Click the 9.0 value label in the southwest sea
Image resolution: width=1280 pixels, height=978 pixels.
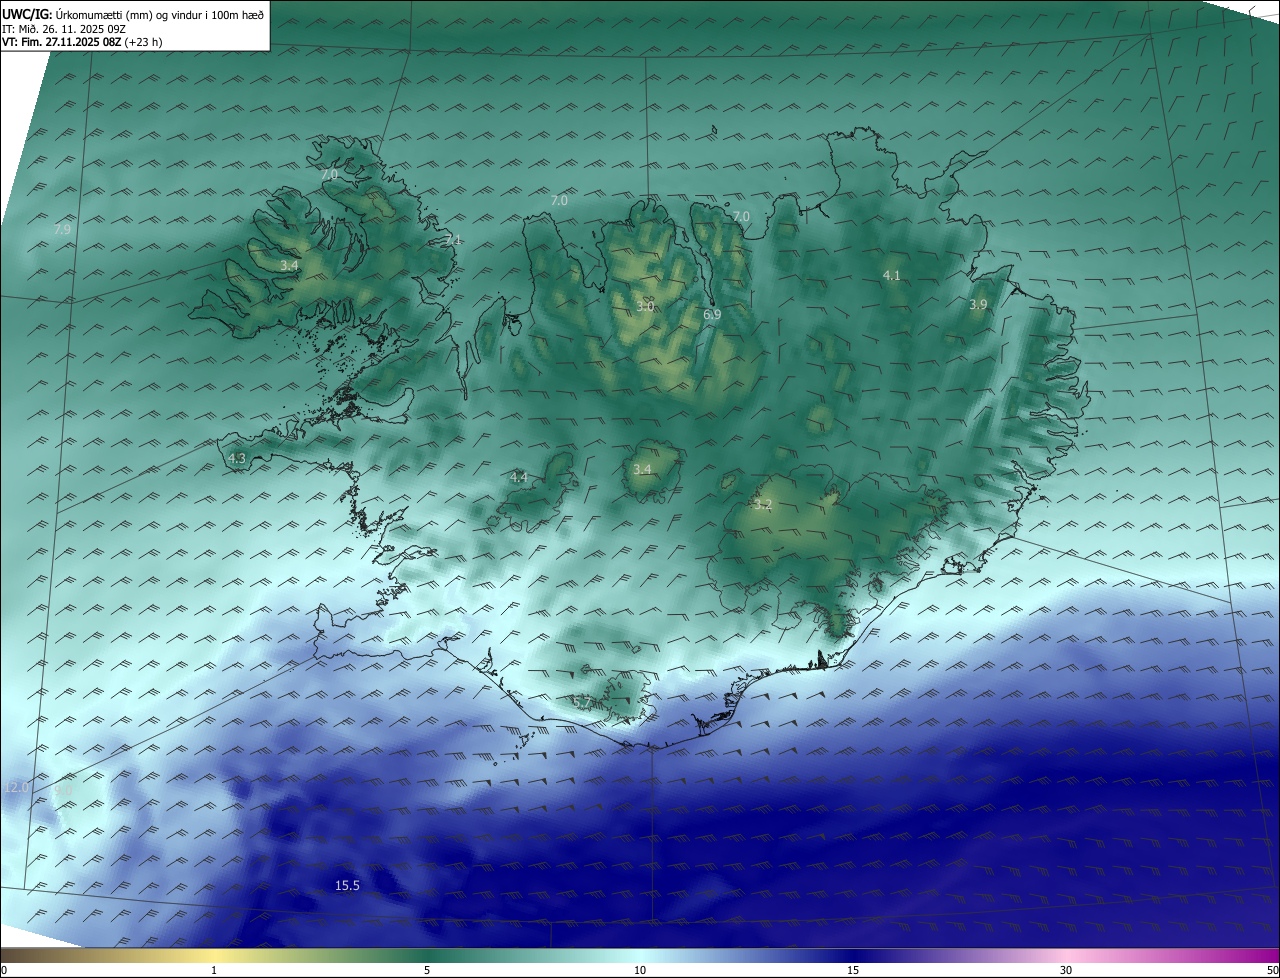pyautogui.click(x=63, y=790)
